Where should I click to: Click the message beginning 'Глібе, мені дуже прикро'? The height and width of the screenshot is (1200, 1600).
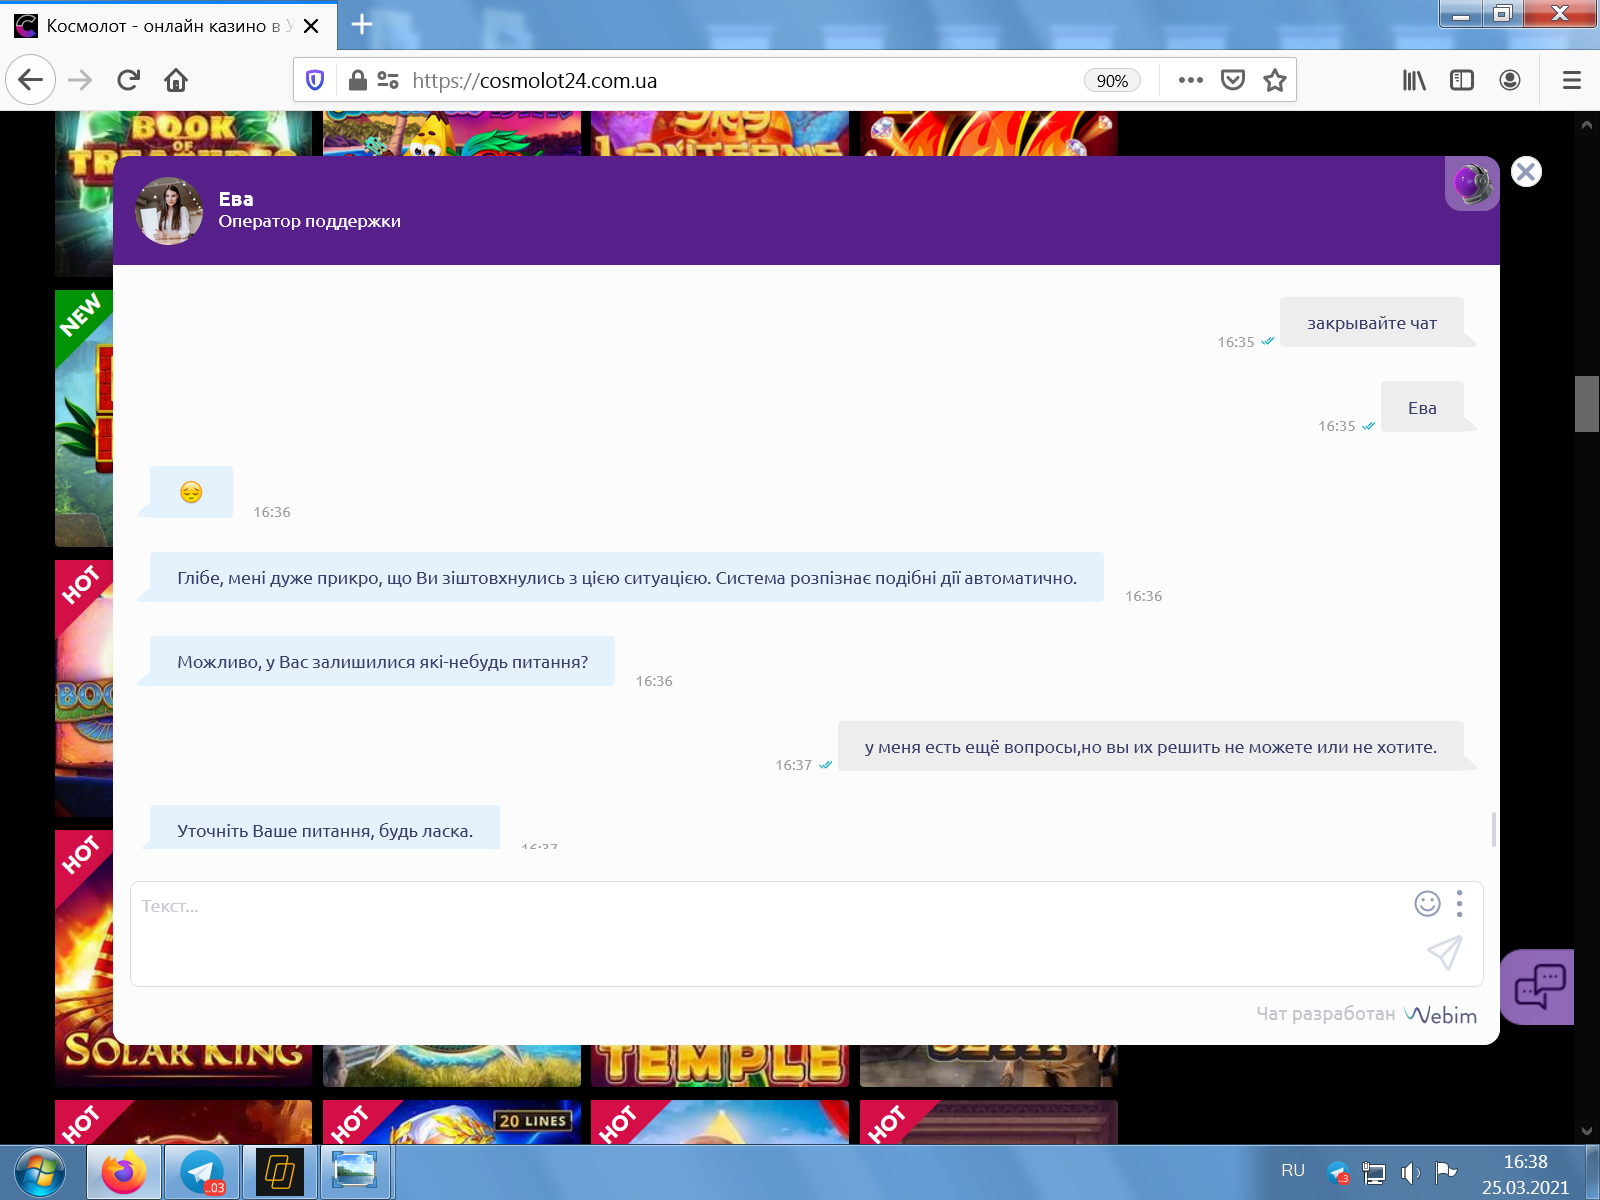[x=627, y=578]
